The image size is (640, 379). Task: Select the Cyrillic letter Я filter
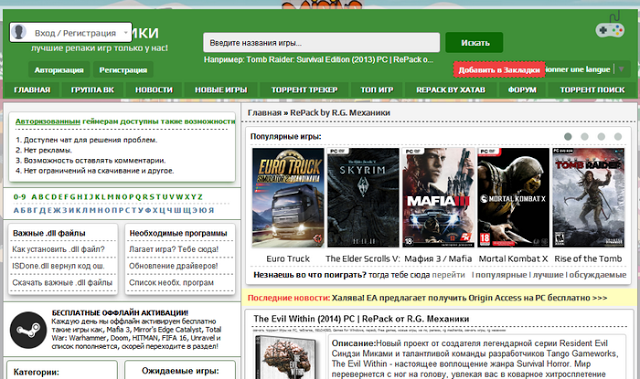(211, 211)
